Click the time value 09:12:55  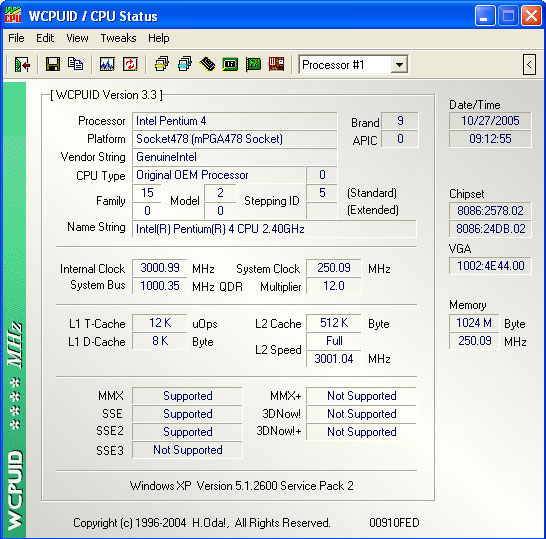(x=490, y=139)
